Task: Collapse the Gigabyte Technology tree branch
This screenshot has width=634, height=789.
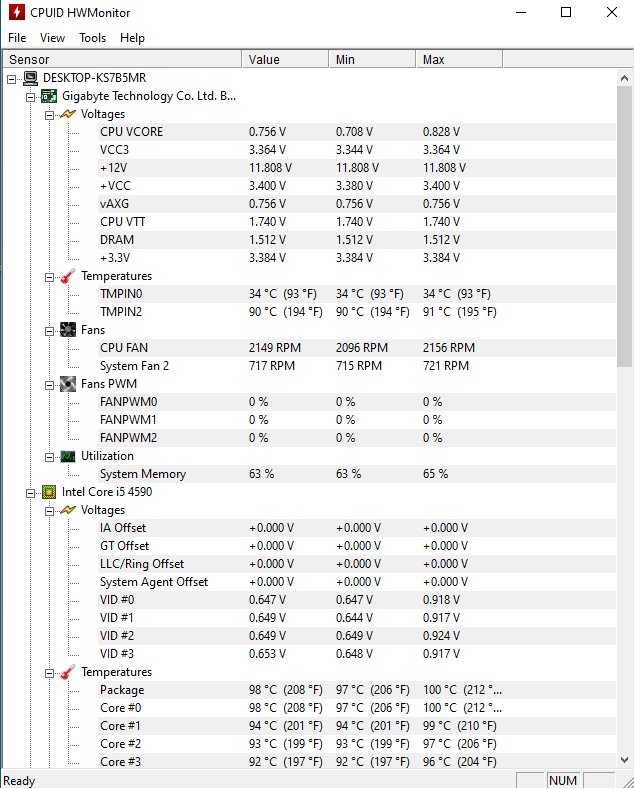Action: (30, 97)
